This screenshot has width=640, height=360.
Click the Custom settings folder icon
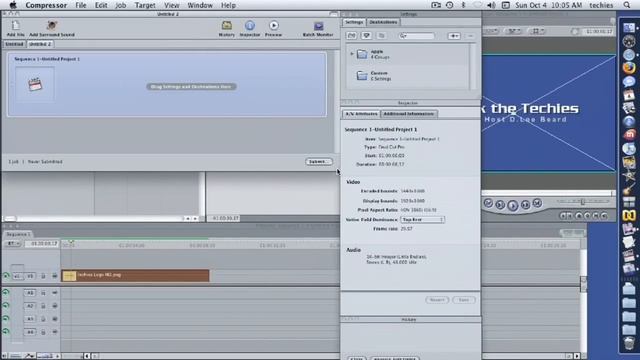click(x=362, y=75)
